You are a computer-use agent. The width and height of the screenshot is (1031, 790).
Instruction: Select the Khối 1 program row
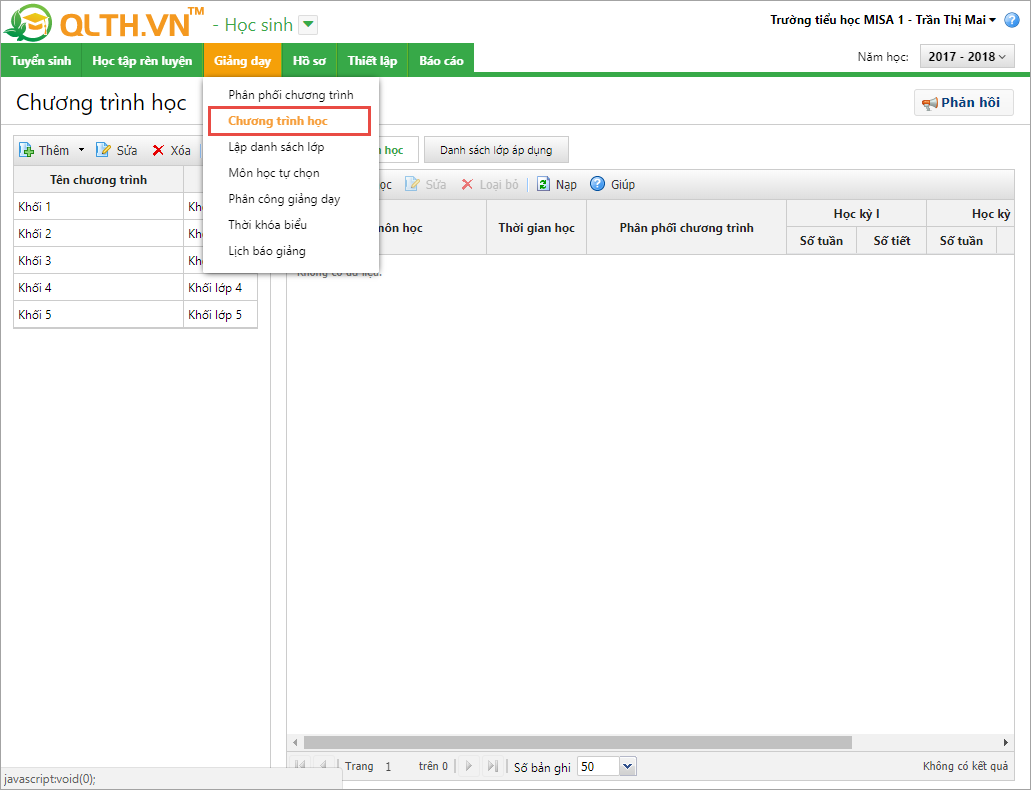99,207
